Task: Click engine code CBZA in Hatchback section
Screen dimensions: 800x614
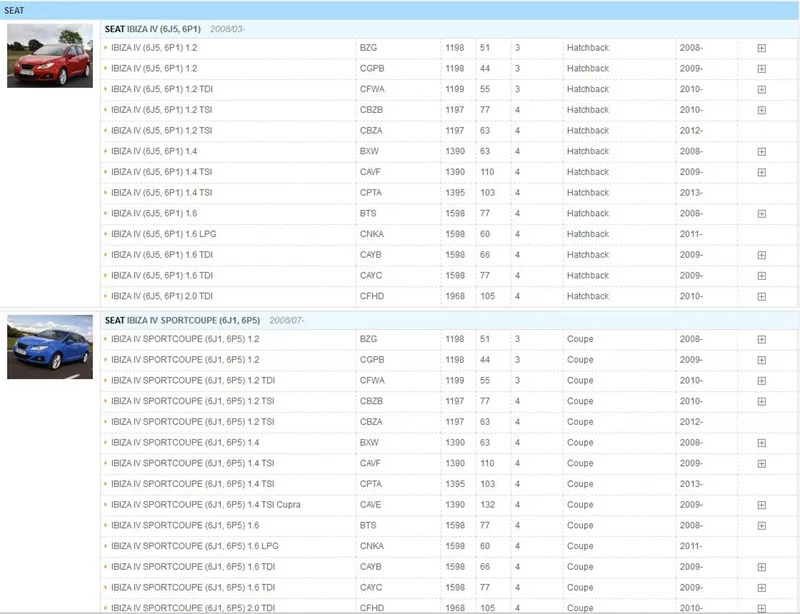Action: pyautogui.click(x=371, y=131)
